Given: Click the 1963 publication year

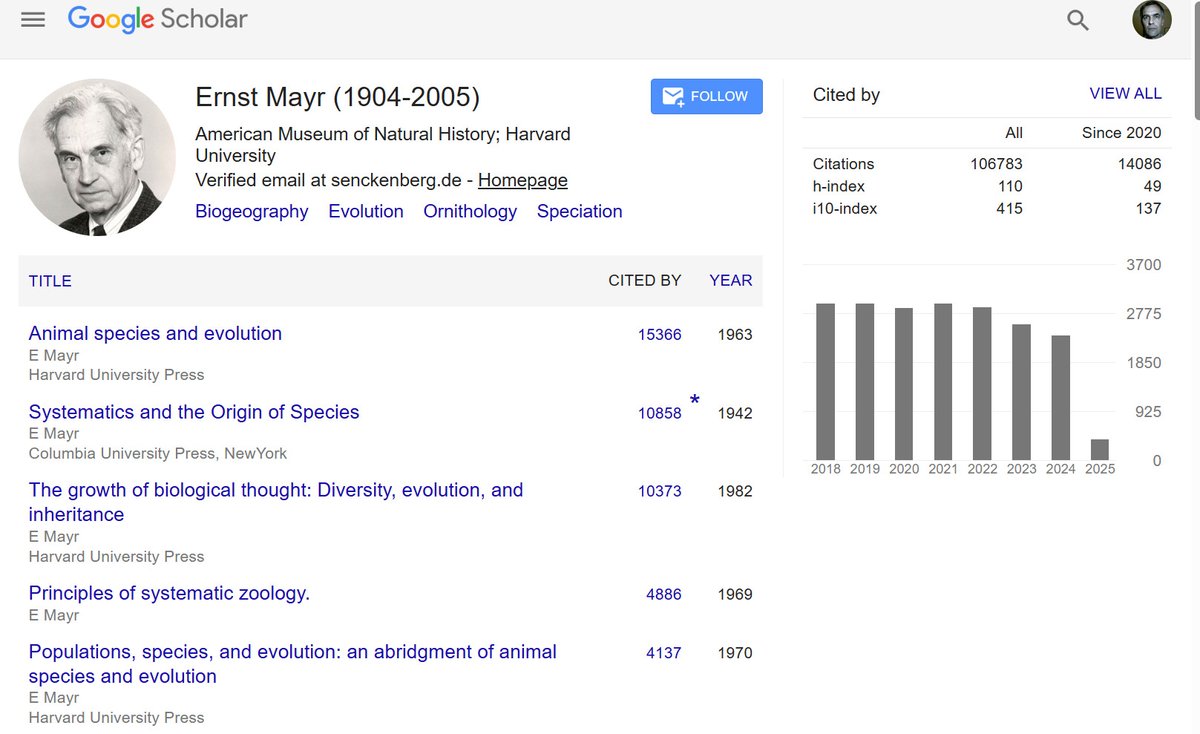Looking at the screenshot, I should (735, 335).
